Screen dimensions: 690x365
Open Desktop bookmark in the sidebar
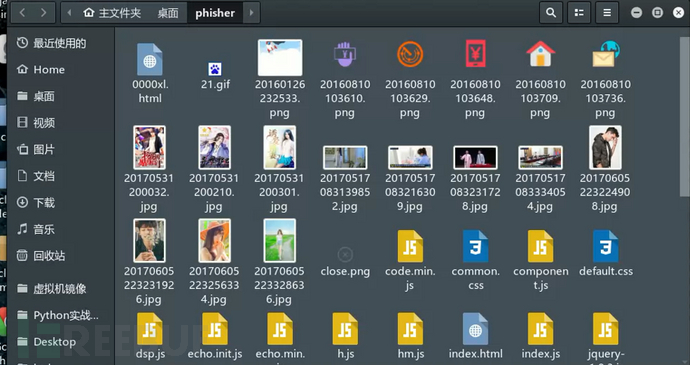[61, 342]
